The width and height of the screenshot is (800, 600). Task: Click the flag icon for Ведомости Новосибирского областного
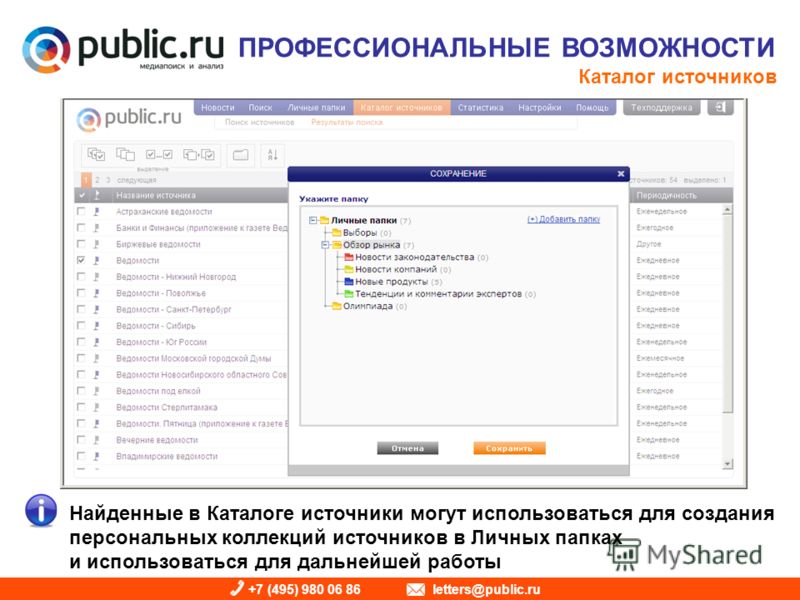[x=96, y=374]
